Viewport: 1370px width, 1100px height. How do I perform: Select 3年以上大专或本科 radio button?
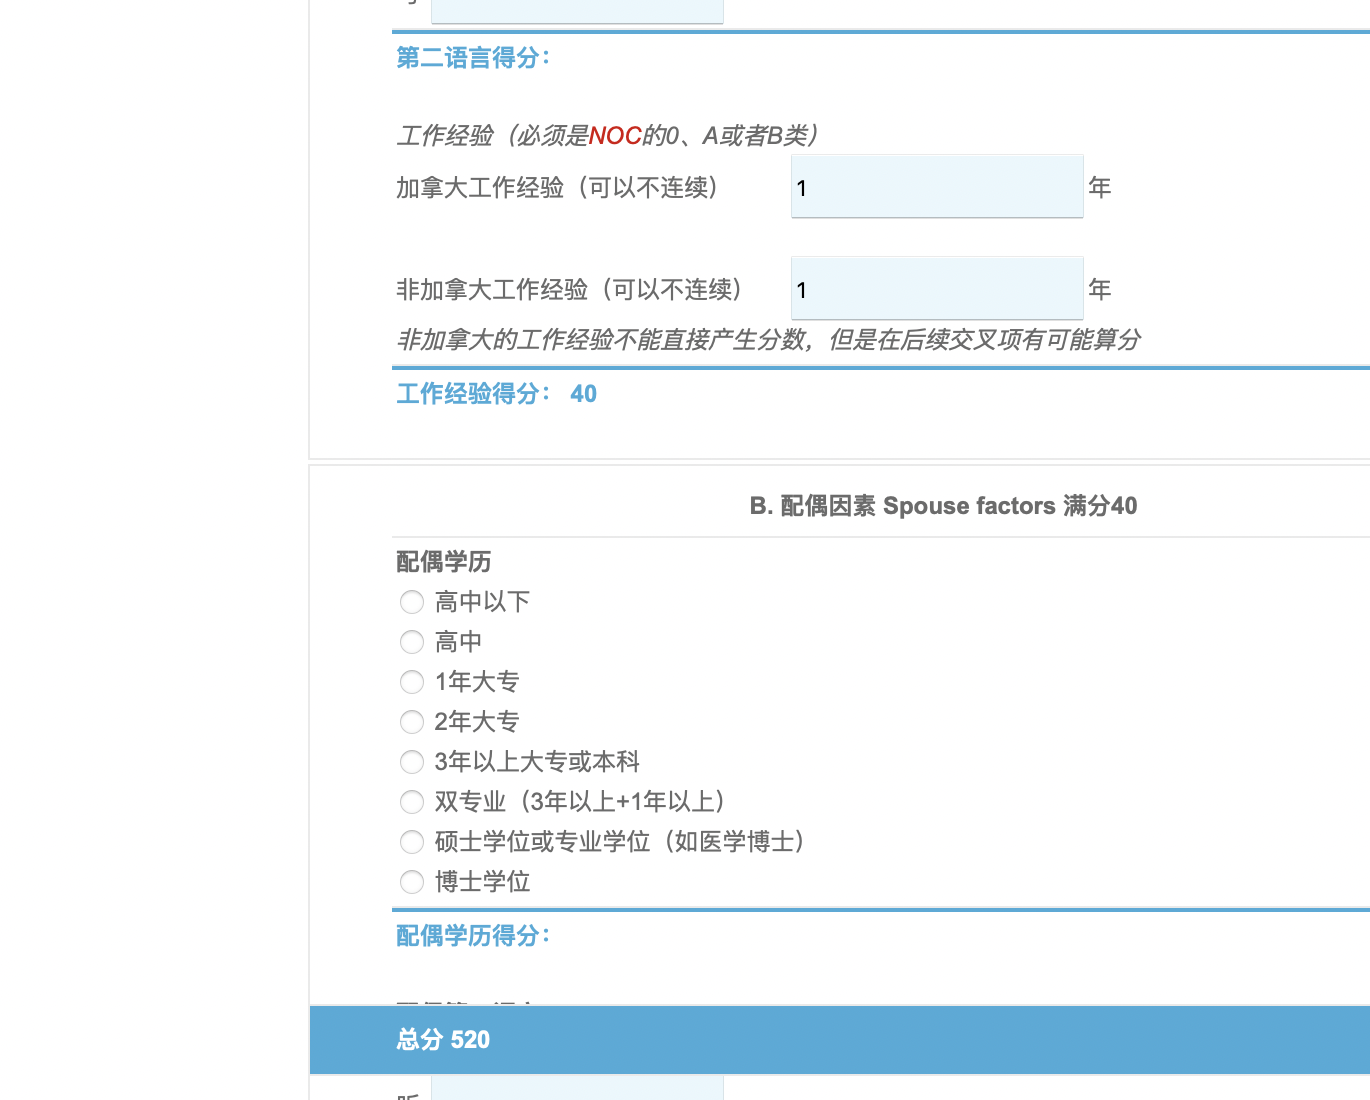pos(412,762)
